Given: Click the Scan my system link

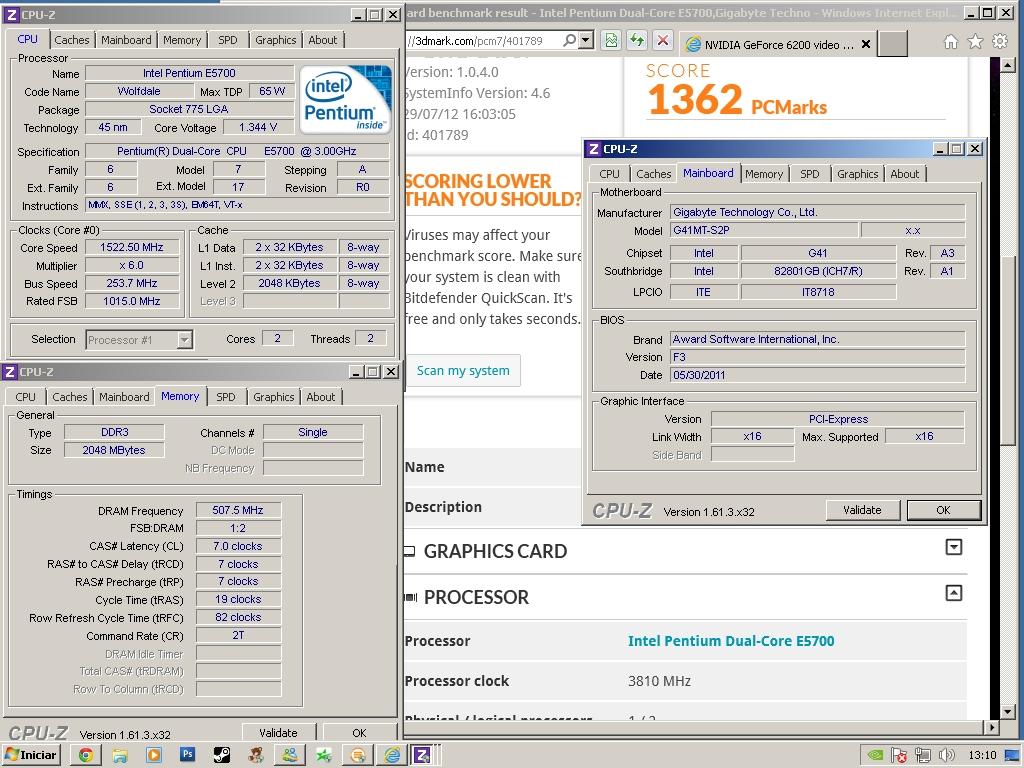Looking at the screenshot, I should click(463, 370).
